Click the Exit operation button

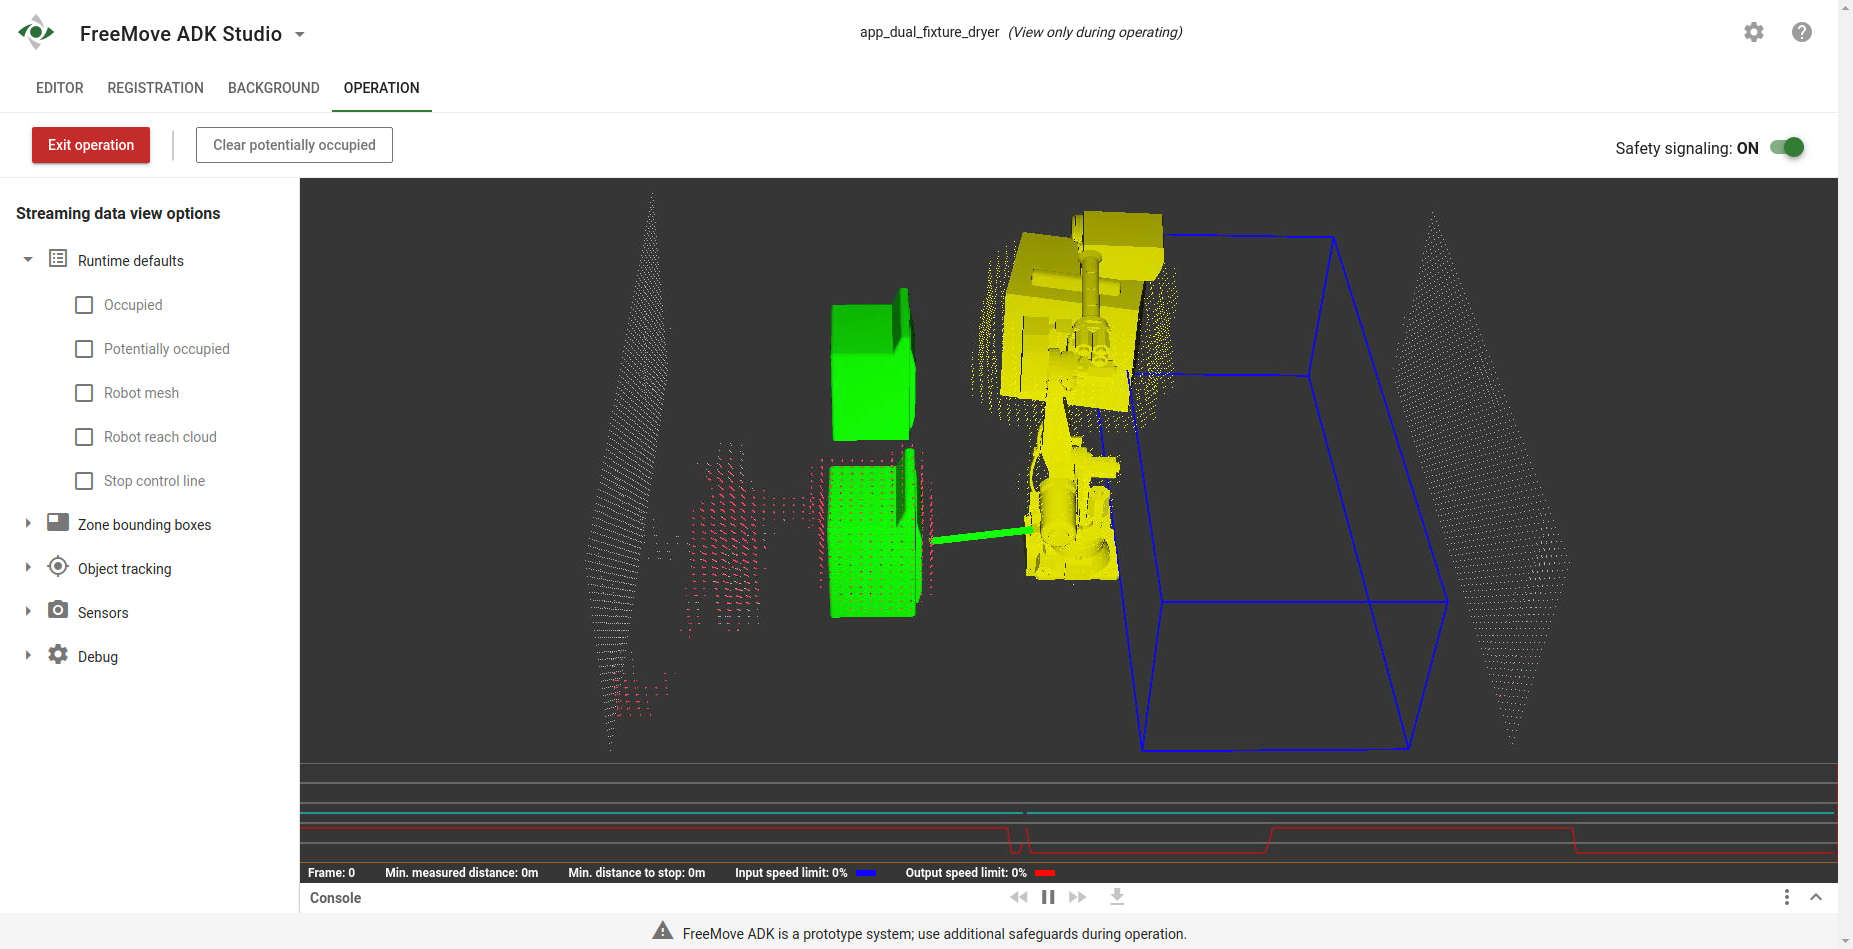[x=91, y=145]
